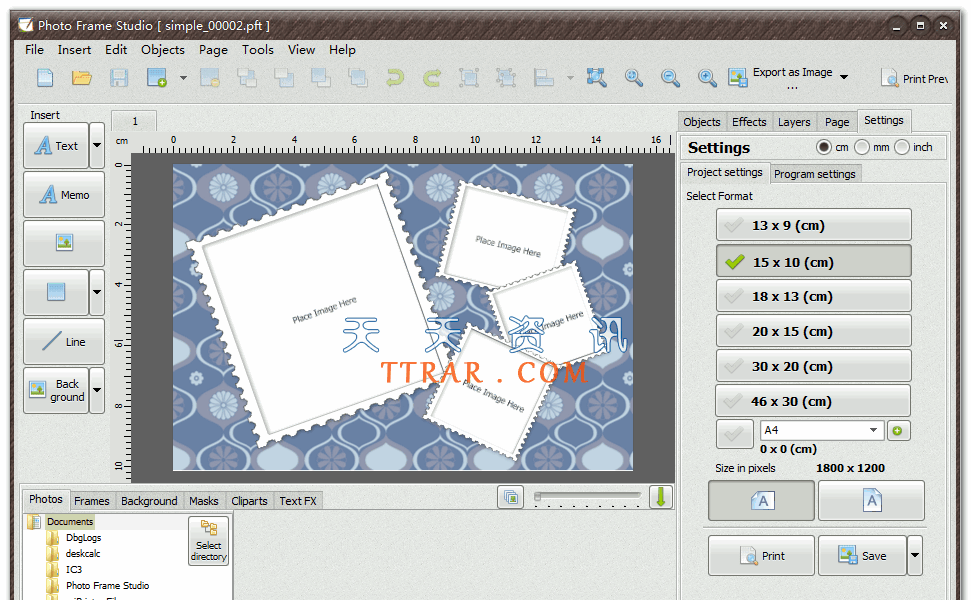Click the thumbnail size slider

(x=587, y=497)
